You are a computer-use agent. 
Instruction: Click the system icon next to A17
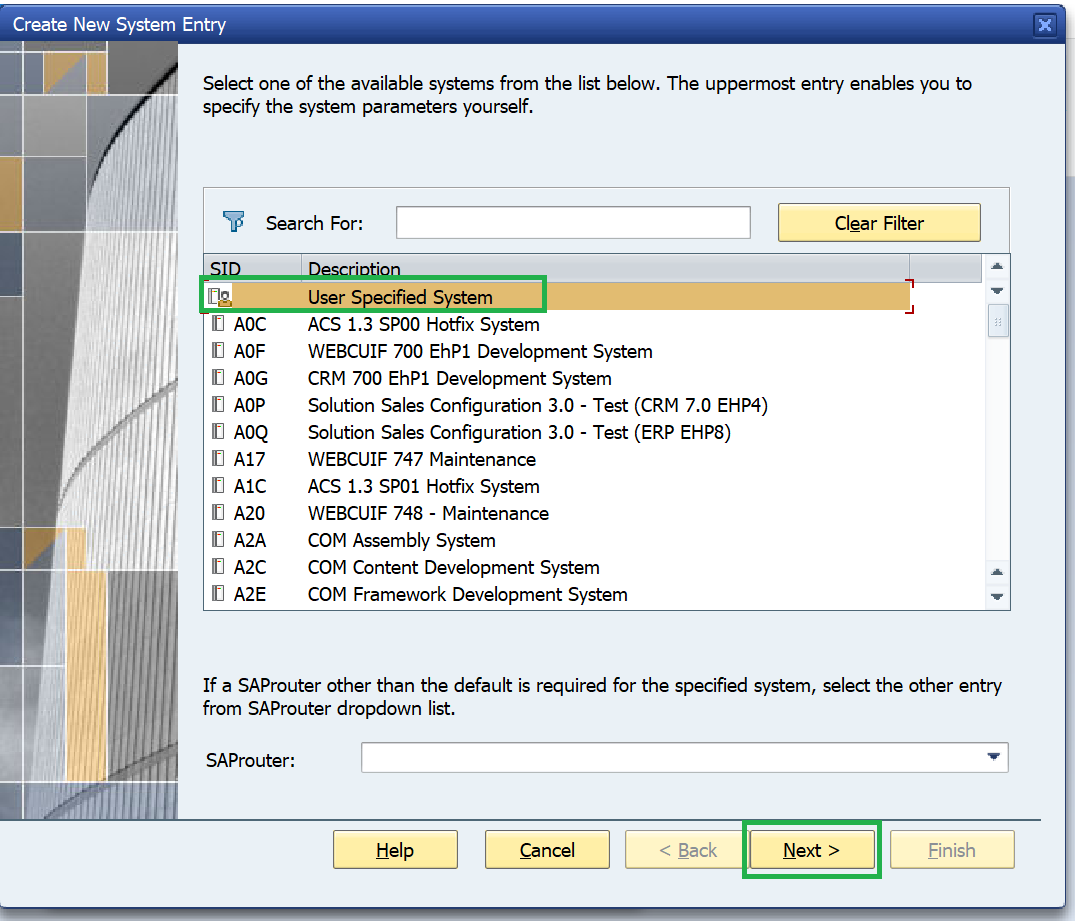click(x=218, y=458)
